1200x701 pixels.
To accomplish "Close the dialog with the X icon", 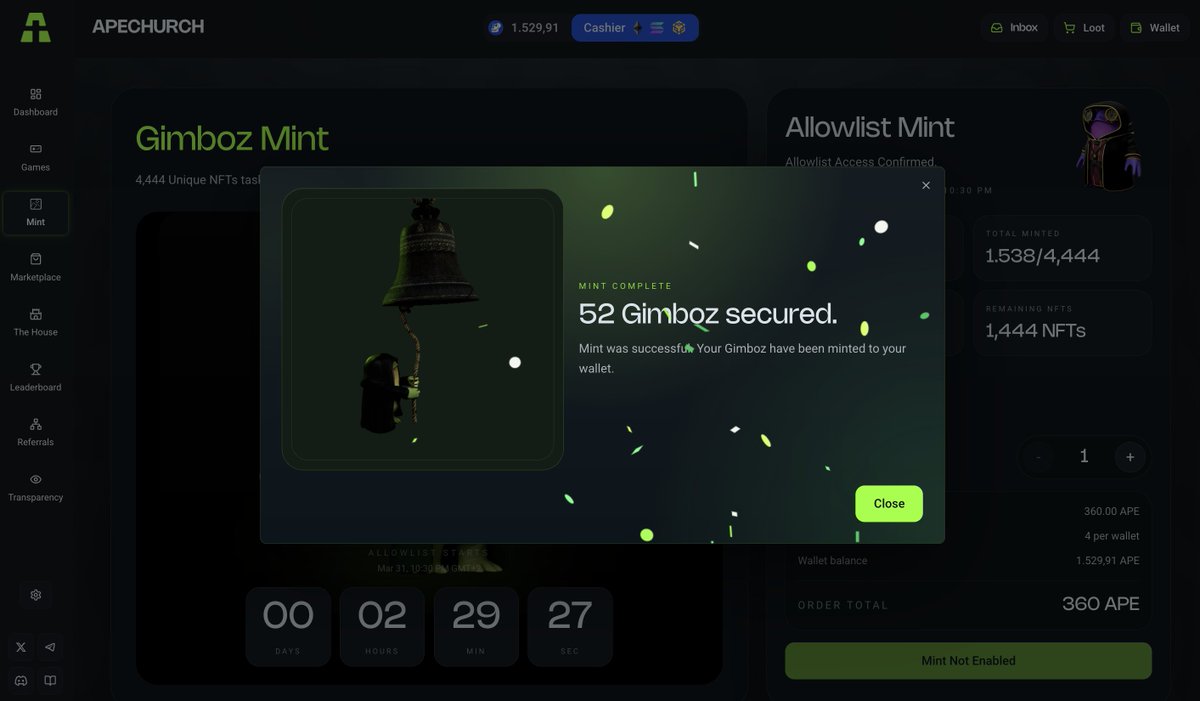I will click(x=926, y=185).
